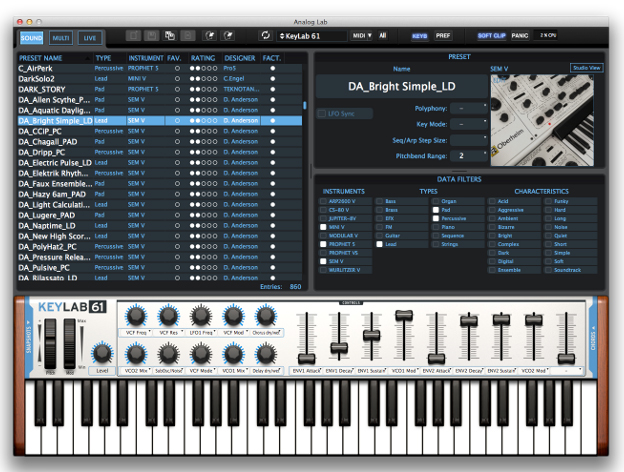Viewport: 624px width, 472px height.
Task: Click the refresh arrows icon beside KeyLab 61
Action: [x=264, y=35]
